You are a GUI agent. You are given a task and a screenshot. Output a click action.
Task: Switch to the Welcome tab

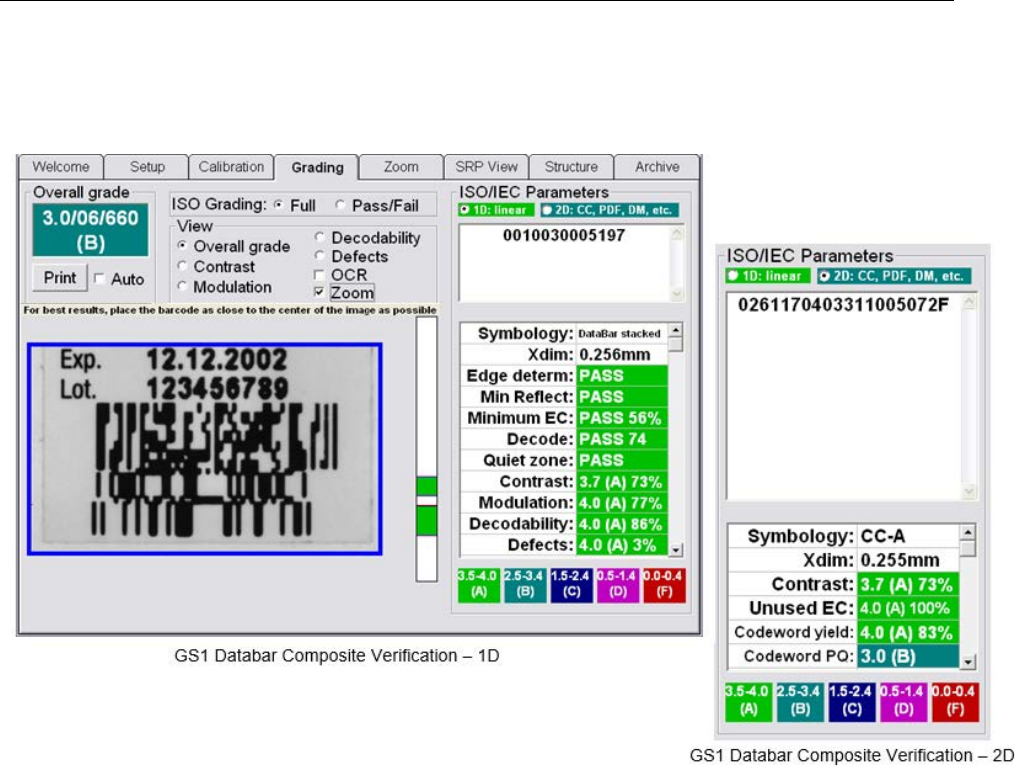(60, 167)
